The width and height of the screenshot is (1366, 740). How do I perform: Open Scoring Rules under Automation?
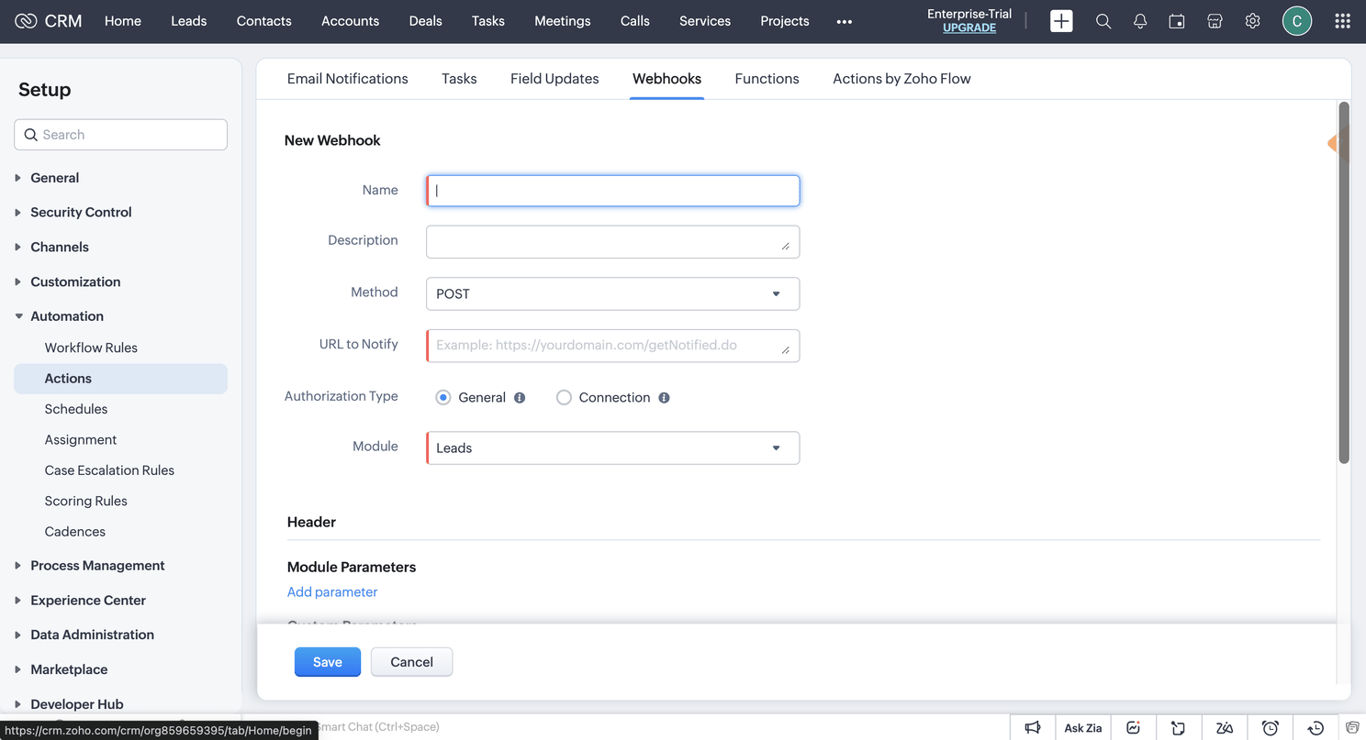(86, 501)
